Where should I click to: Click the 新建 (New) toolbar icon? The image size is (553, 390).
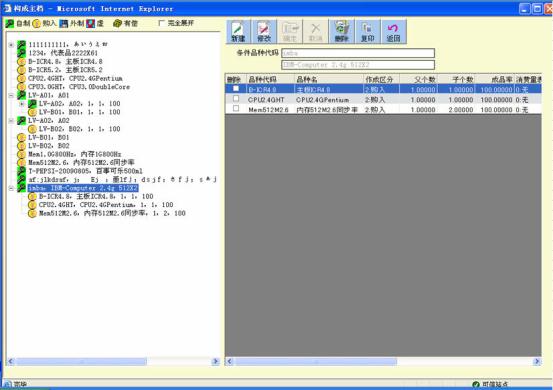coord(238,31)
